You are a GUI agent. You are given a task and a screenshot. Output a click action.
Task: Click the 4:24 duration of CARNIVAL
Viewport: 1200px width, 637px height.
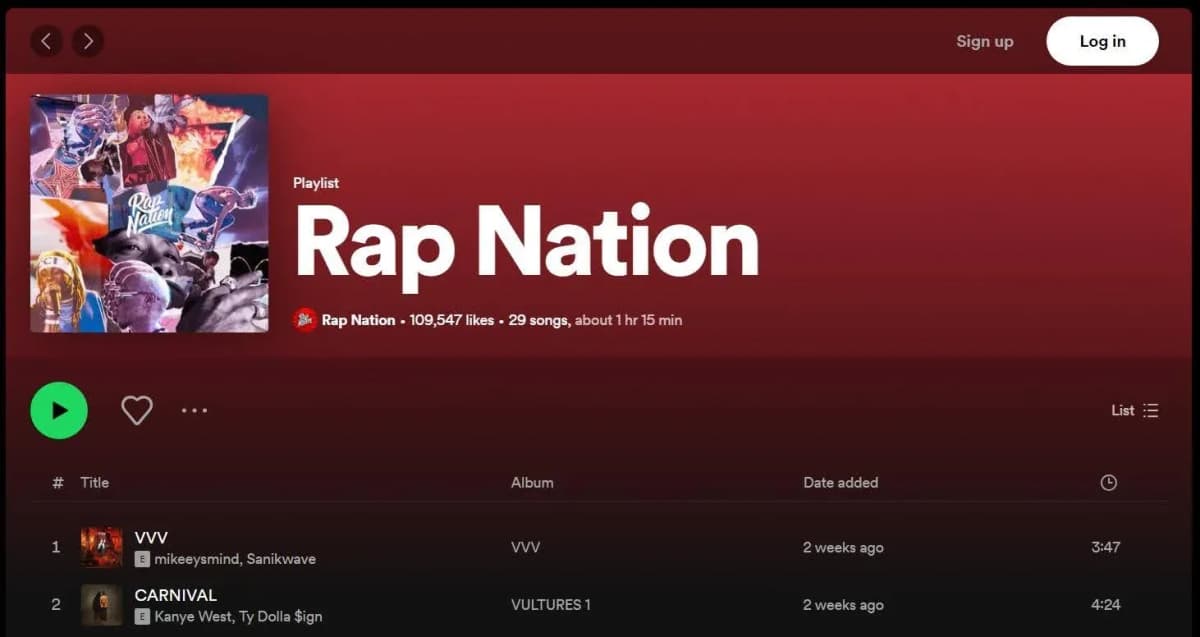pos(1106,605)
